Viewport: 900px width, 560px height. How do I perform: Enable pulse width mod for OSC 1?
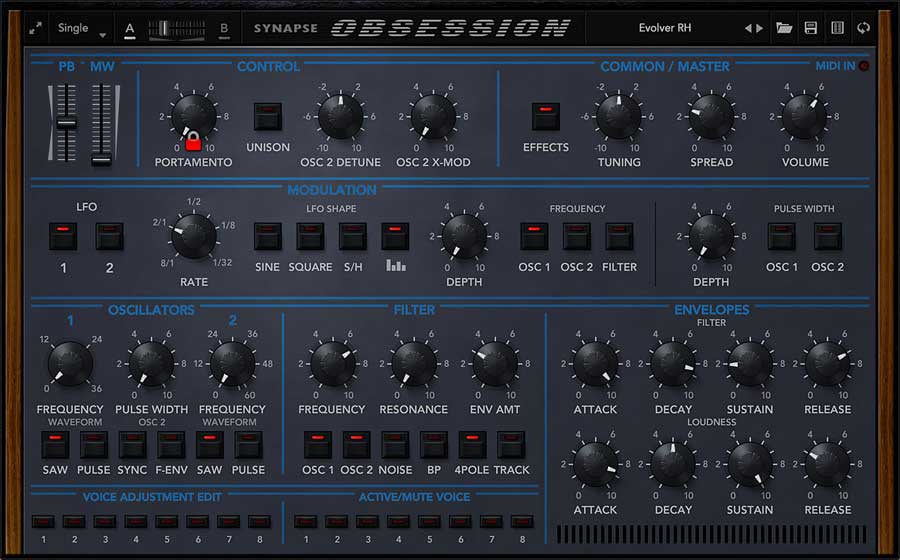tap(782, 236)
